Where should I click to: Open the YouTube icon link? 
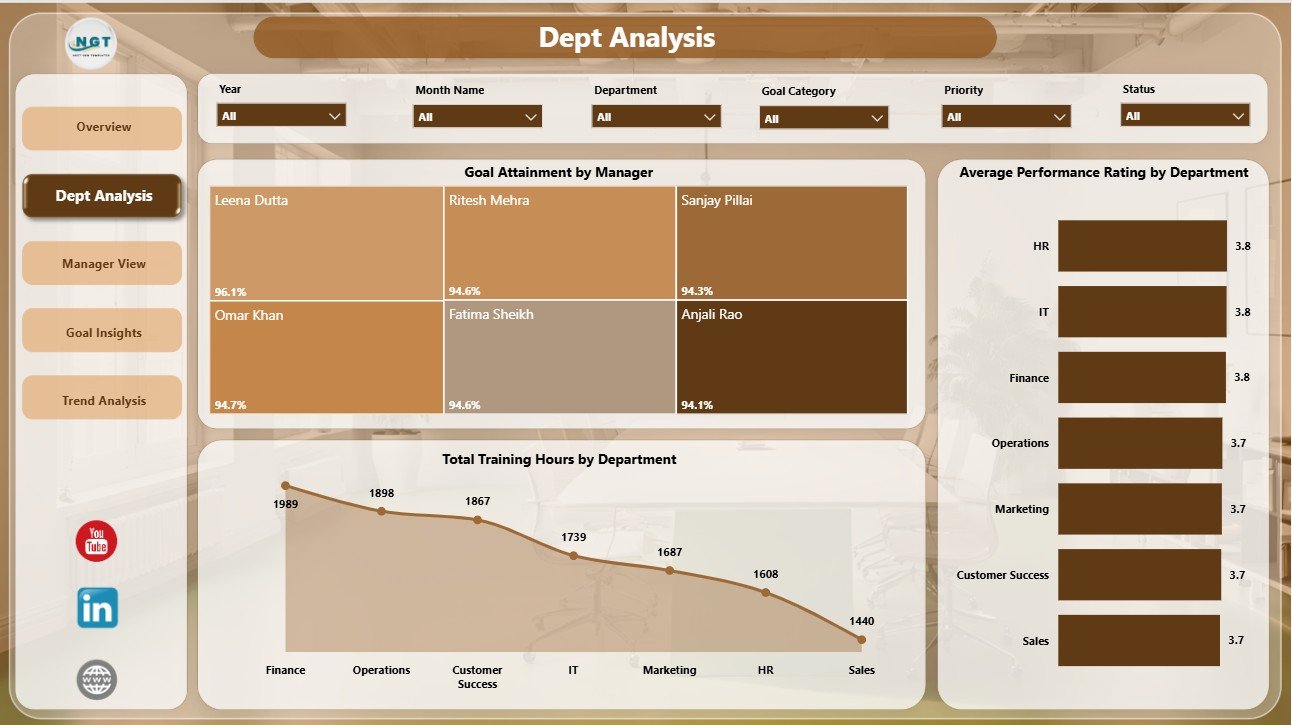[97, 541]
